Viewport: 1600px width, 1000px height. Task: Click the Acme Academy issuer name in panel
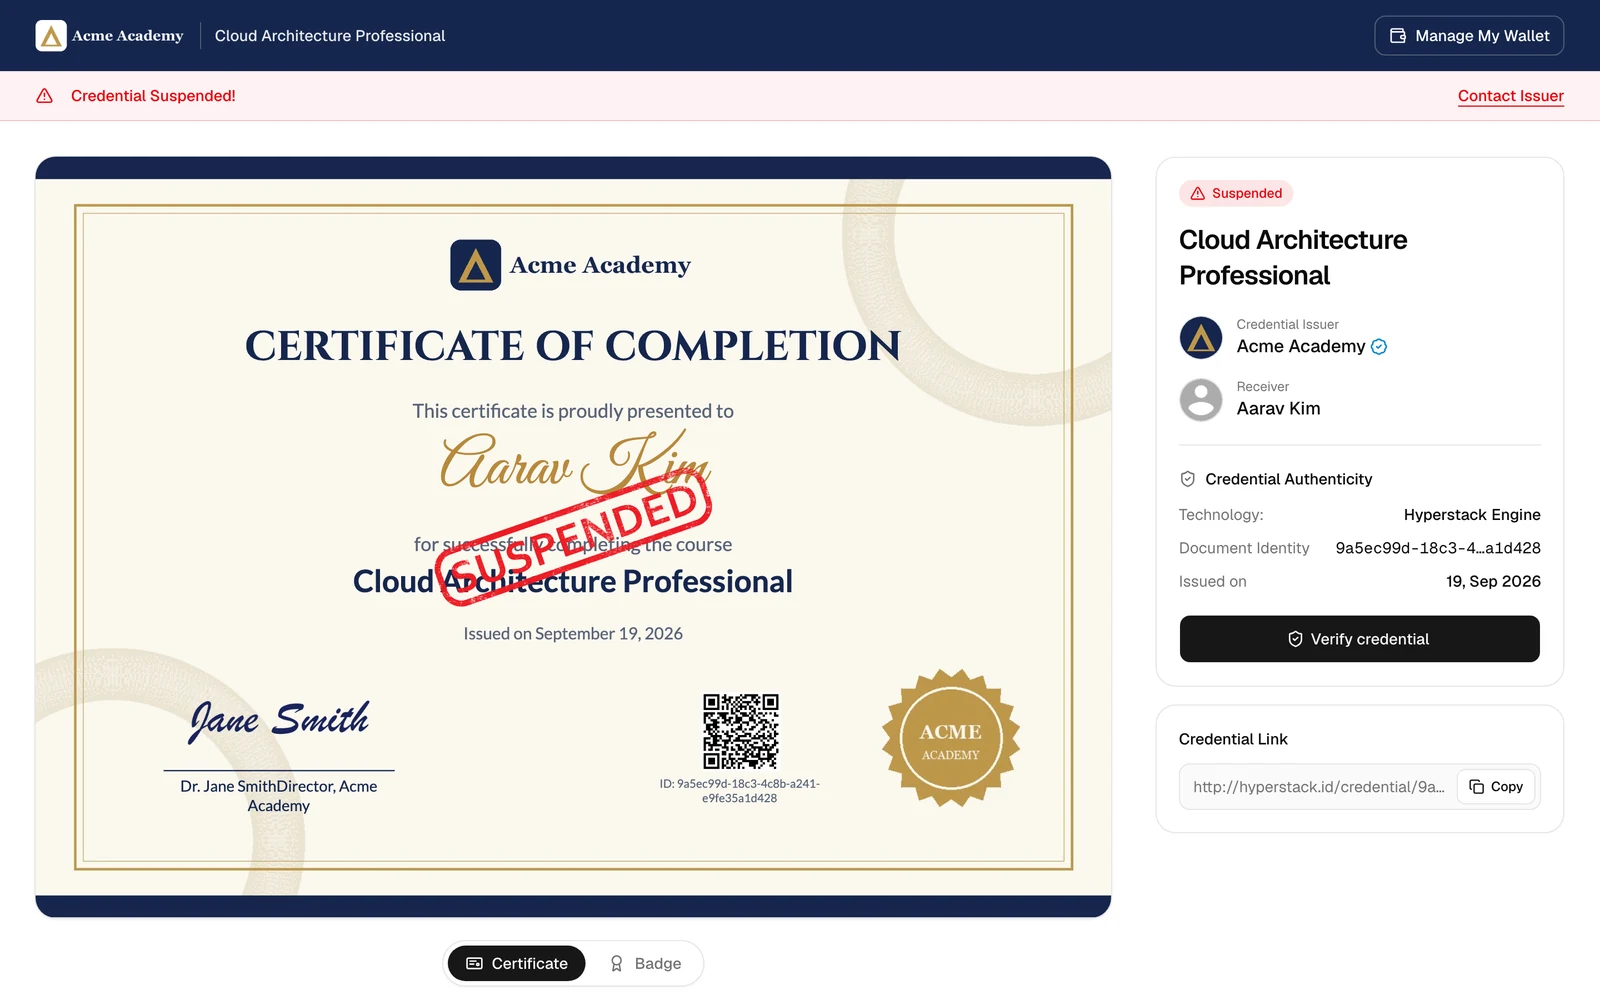point(1300,347)
